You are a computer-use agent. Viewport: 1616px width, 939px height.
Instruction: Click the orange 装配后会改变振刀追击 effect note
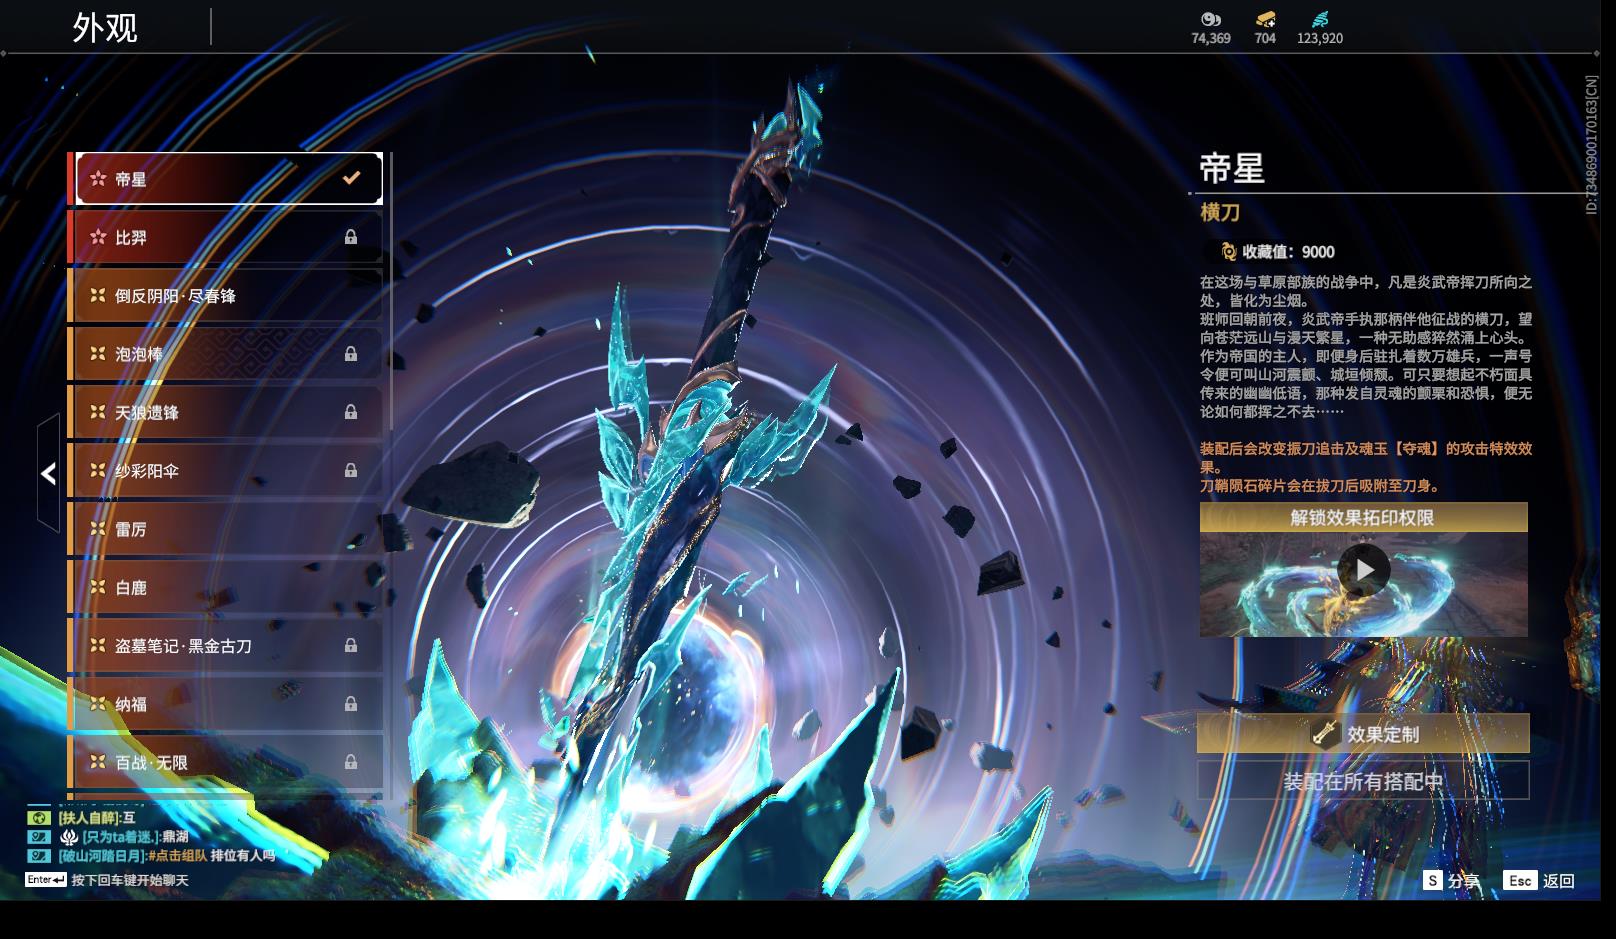pyautogui.click(x=1366, y=467)
